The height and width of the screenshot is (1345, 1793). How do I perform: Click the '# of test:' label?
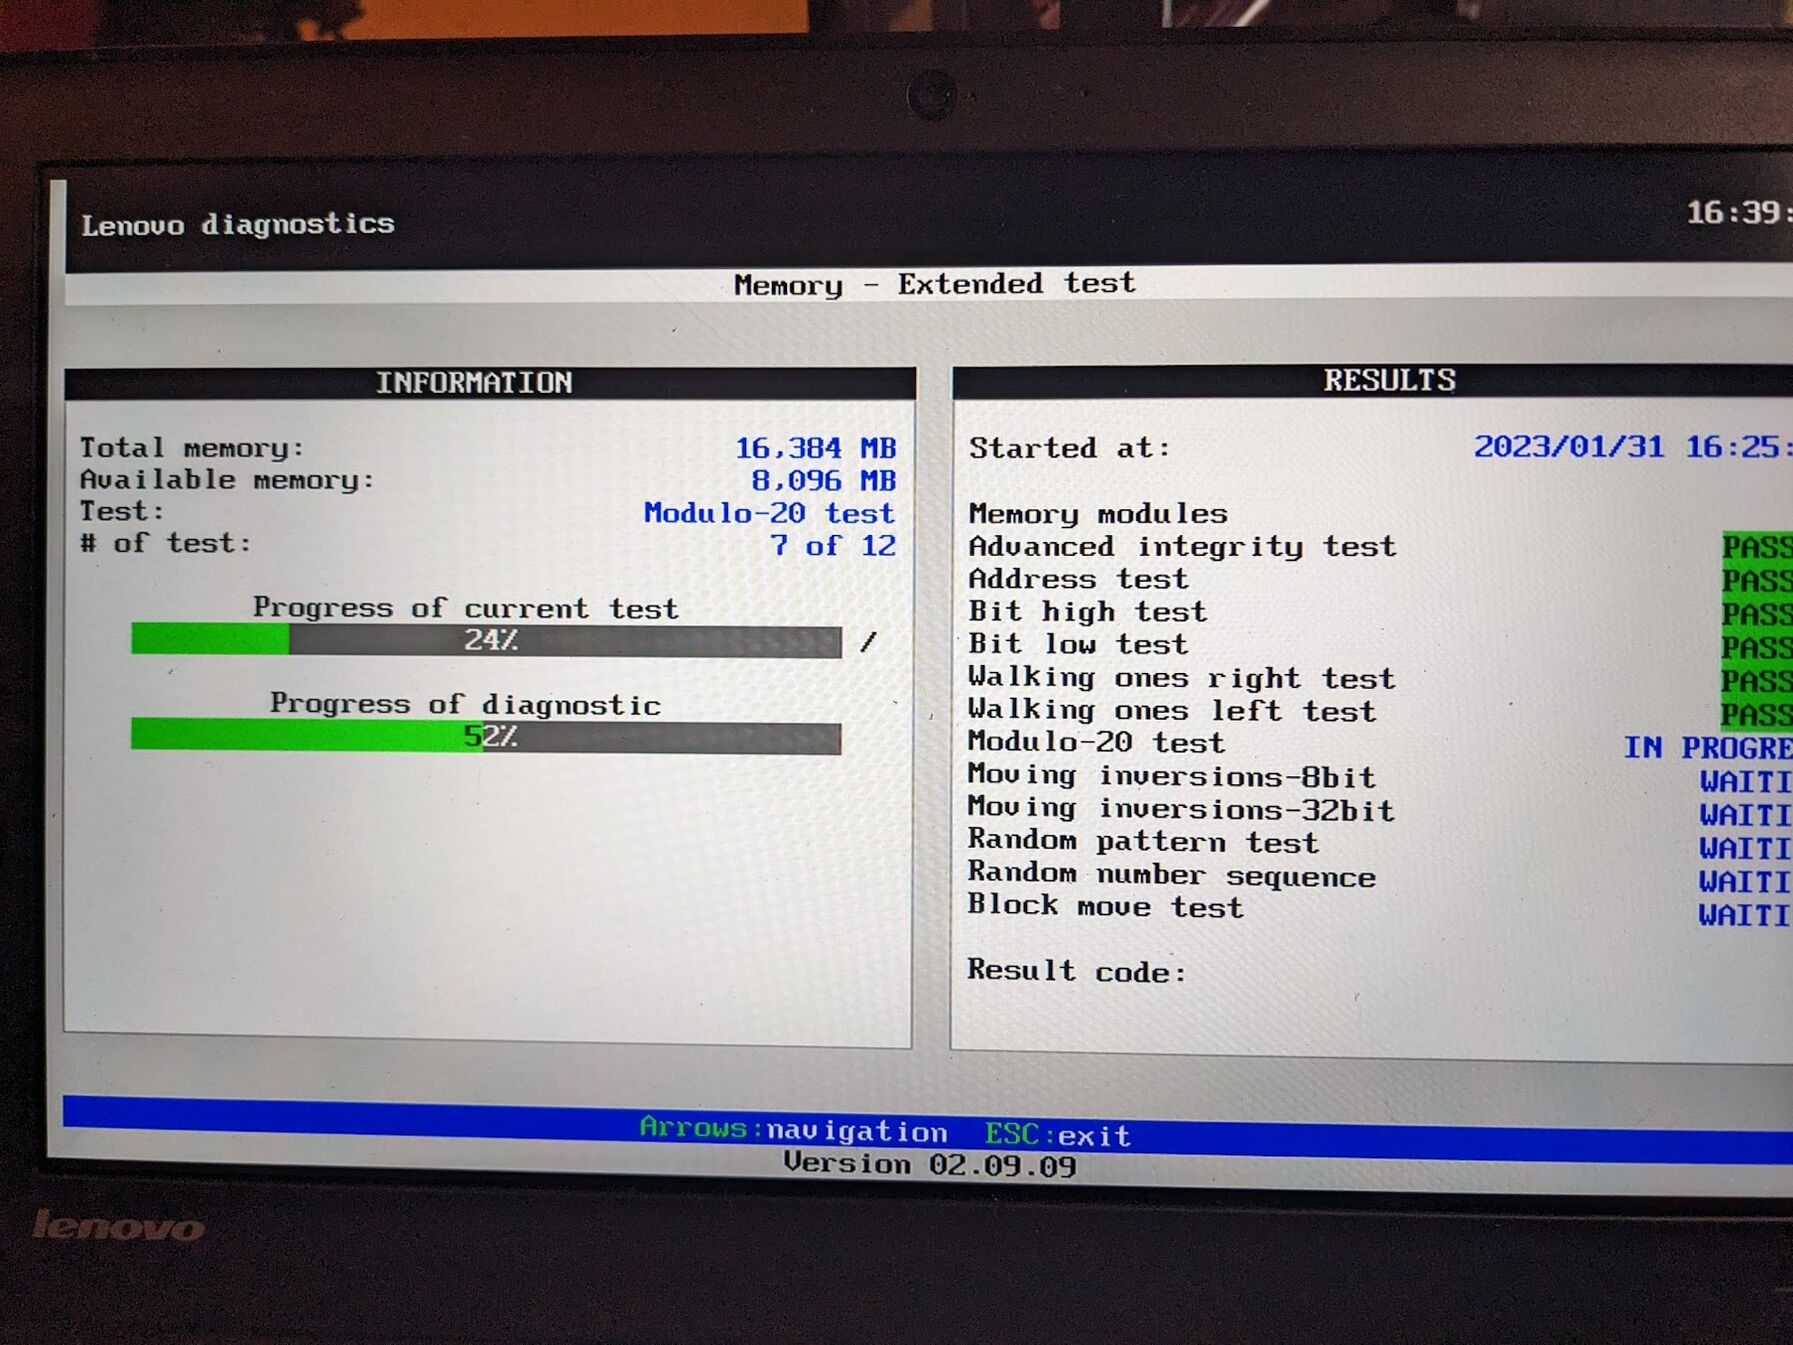click(x=165, y=543)
